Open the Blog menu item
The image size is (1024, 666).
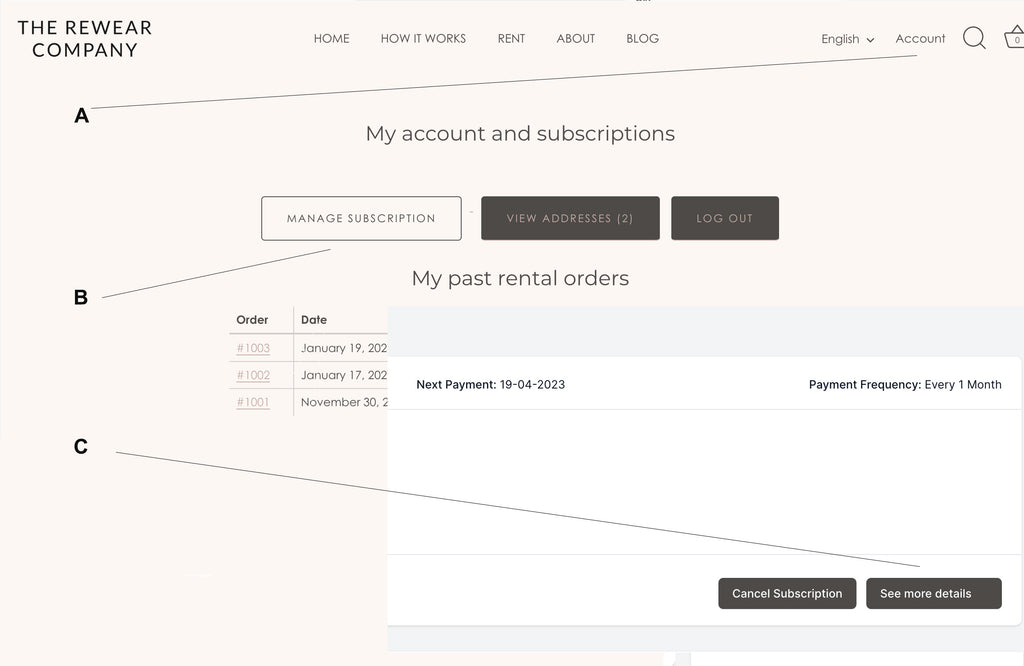pyautogui.click(x=642, y=39)
